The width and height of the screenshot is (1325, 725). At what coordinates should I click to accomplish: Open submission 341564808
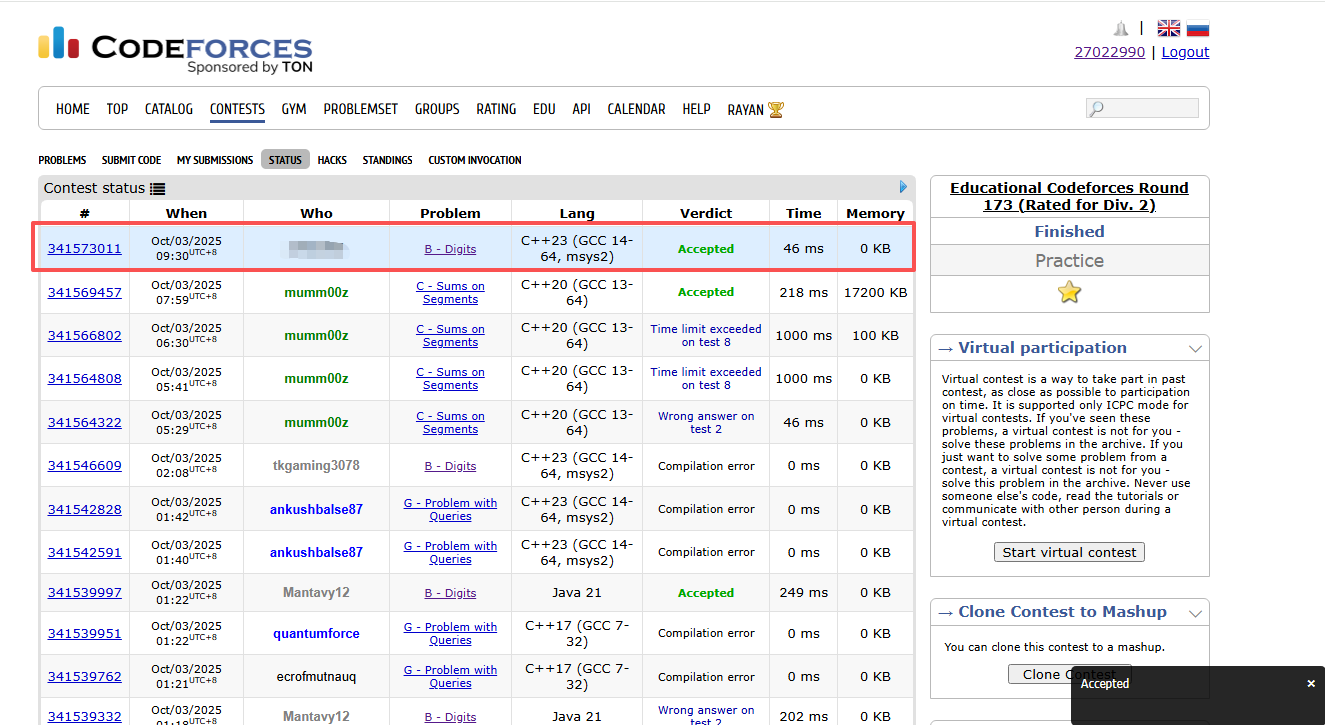pos(85,378)
